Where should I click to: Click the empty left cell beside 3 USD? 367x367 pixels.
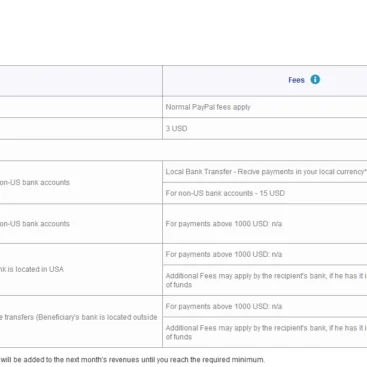[81, 129]
